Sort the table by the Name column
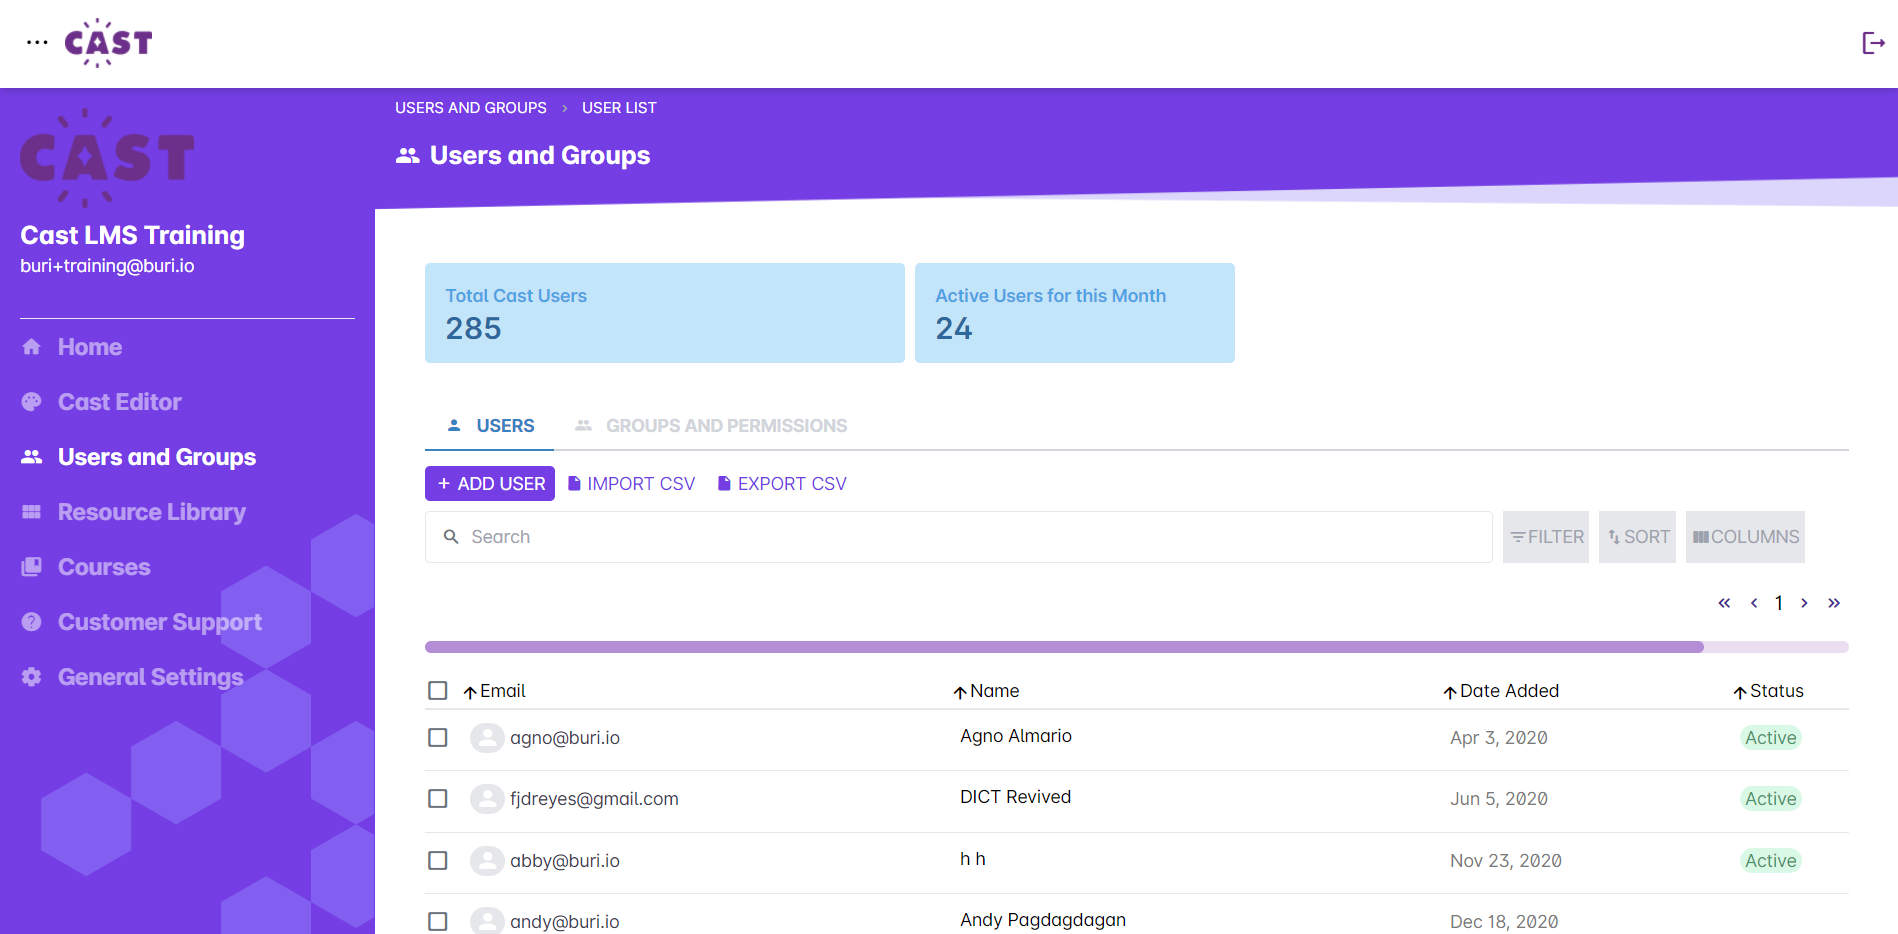Viewport: 1898px width, 934px height. click(x=986, y=691)
